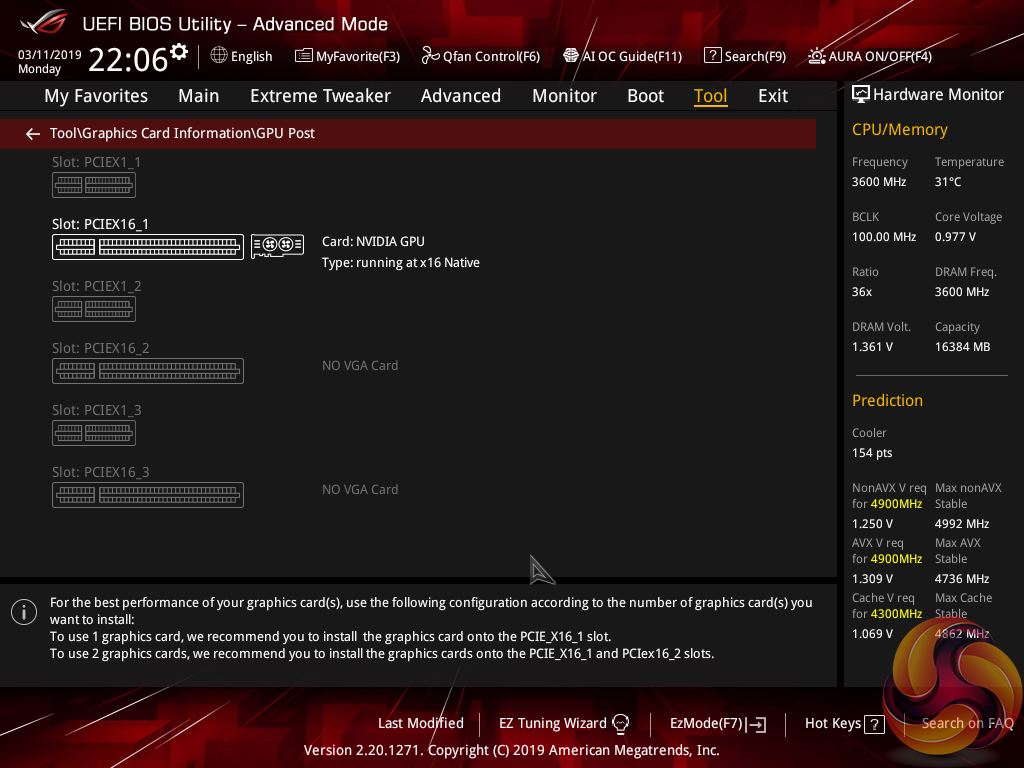Click Last Modified button
This screenshot has height=768, width=1024.
tap(421, 723)
